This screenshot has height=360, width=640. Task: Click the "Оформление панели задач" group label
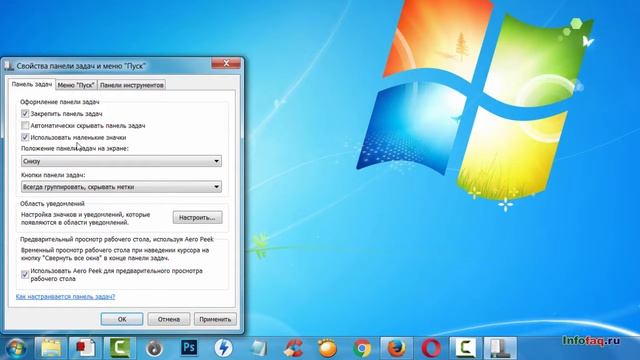pos(60,102)
